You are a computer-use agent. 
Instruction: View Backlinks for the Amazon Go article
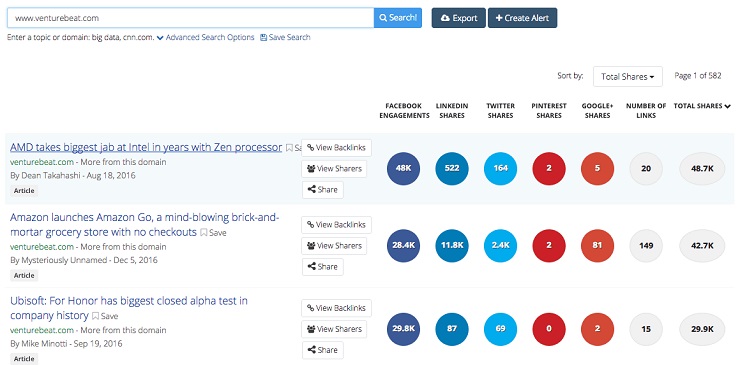coord(336,225)
